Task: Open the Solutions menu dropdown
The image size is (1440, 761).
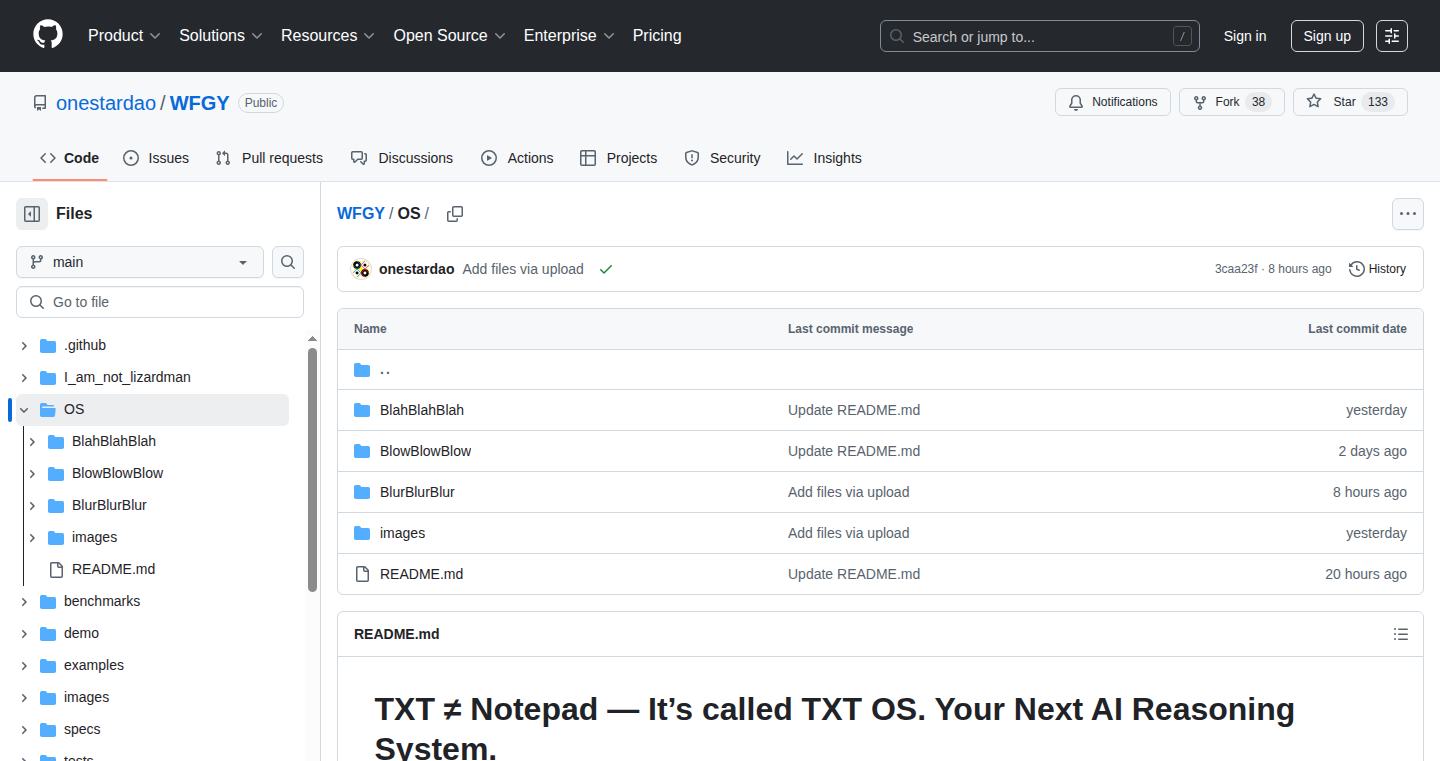Action: coord(221,36)
